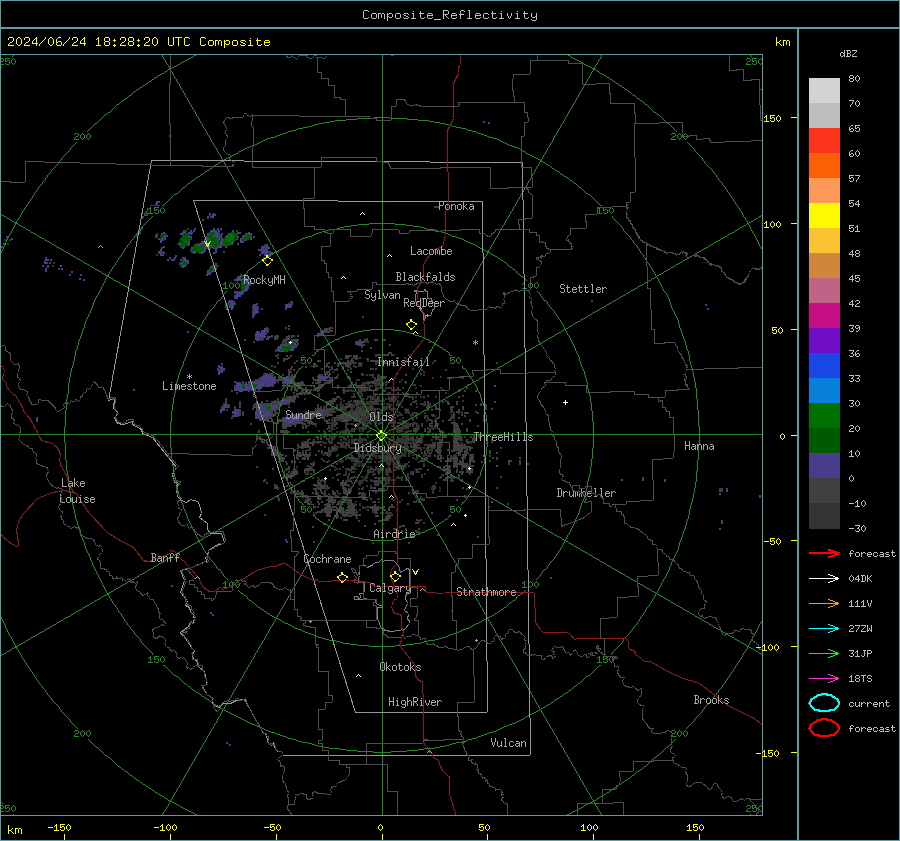Click the red forecast arrow in legend
Image resolution: width=900 pixels, height=841 pixels.
[824, 553]
